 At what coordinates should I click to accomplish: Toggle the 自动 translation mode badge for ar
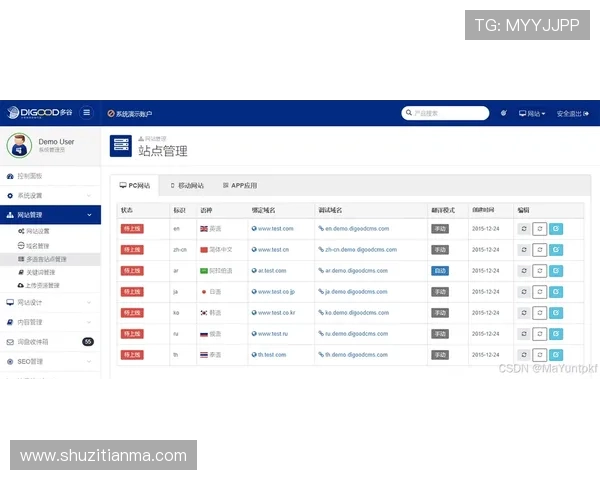point(440,271)
